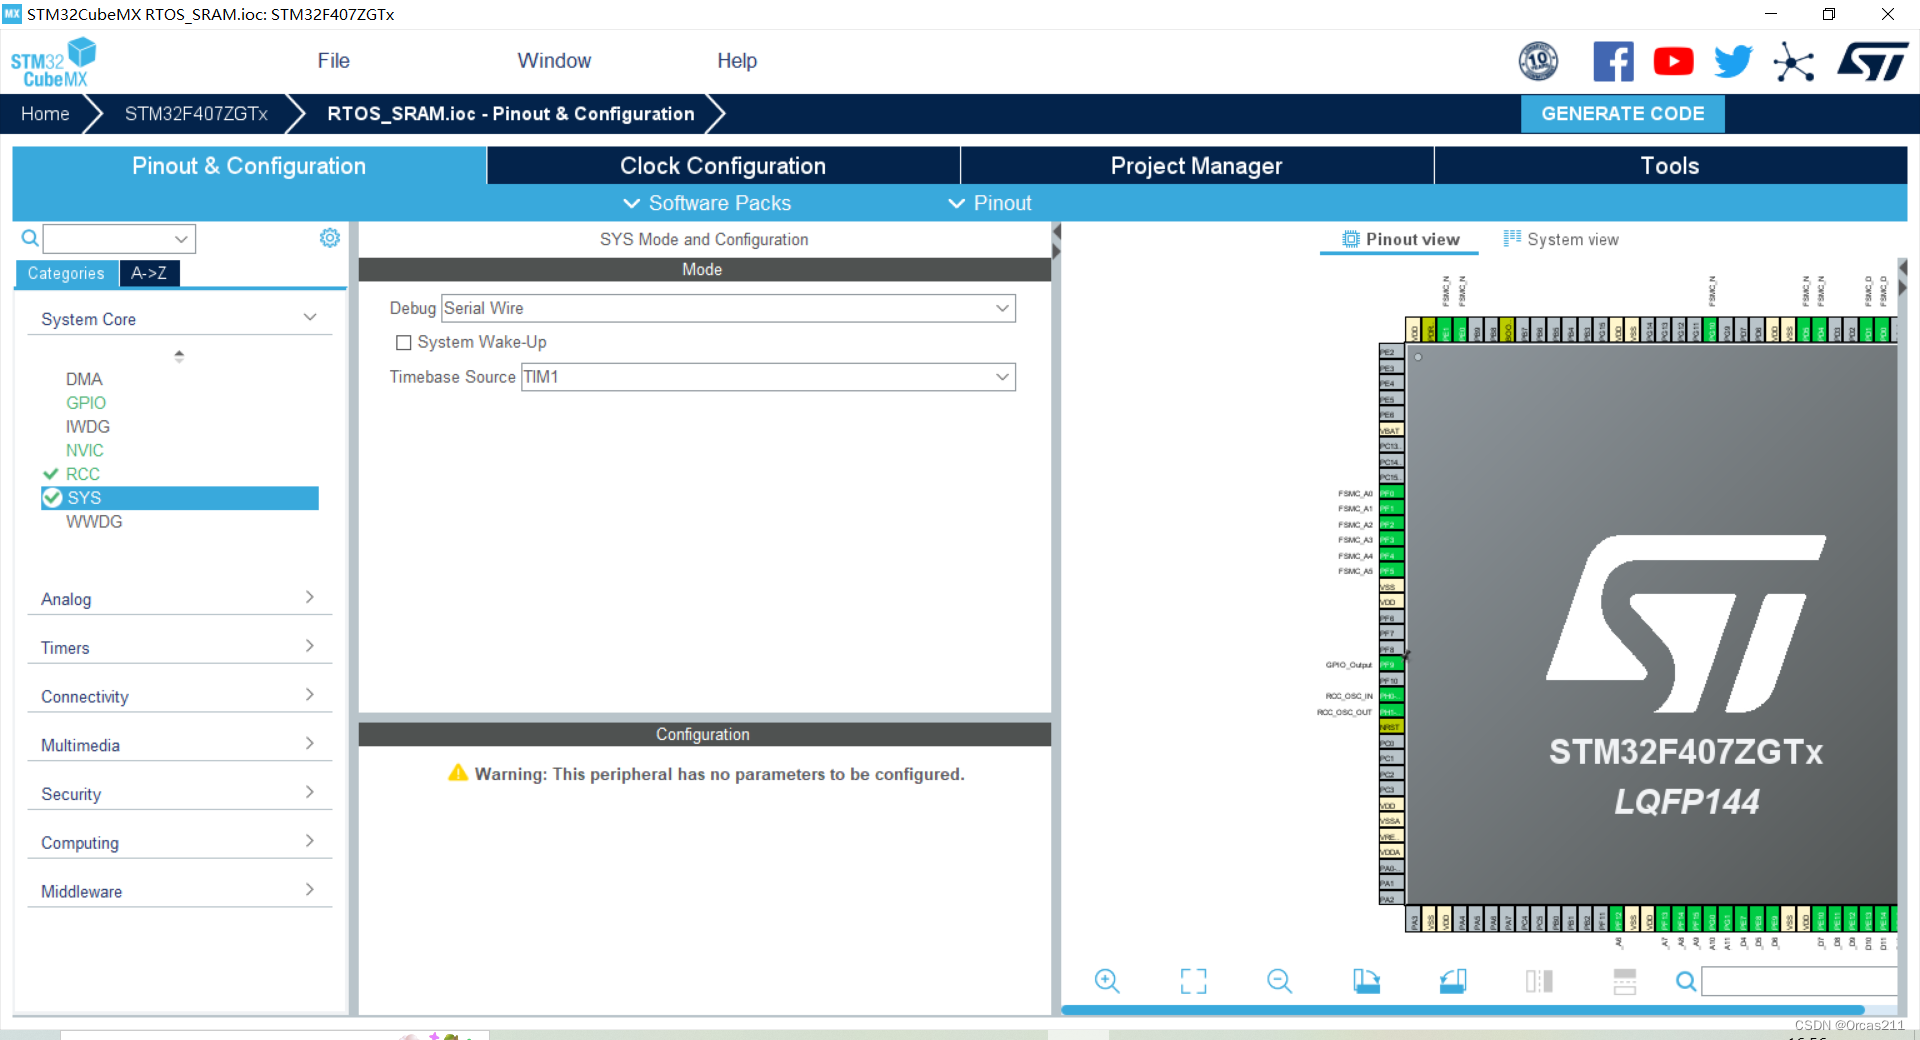Open the Window menu
Image resolution: width=1920 pixels, height=1040 pixels.
coord(554,60)
